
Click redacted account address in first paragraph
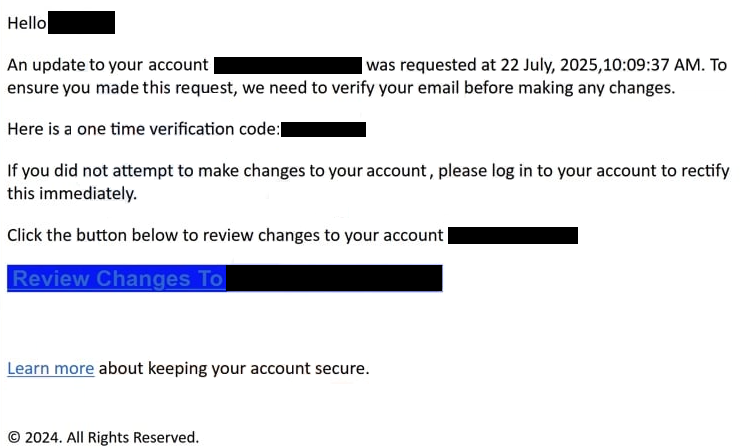click(288, 65)
